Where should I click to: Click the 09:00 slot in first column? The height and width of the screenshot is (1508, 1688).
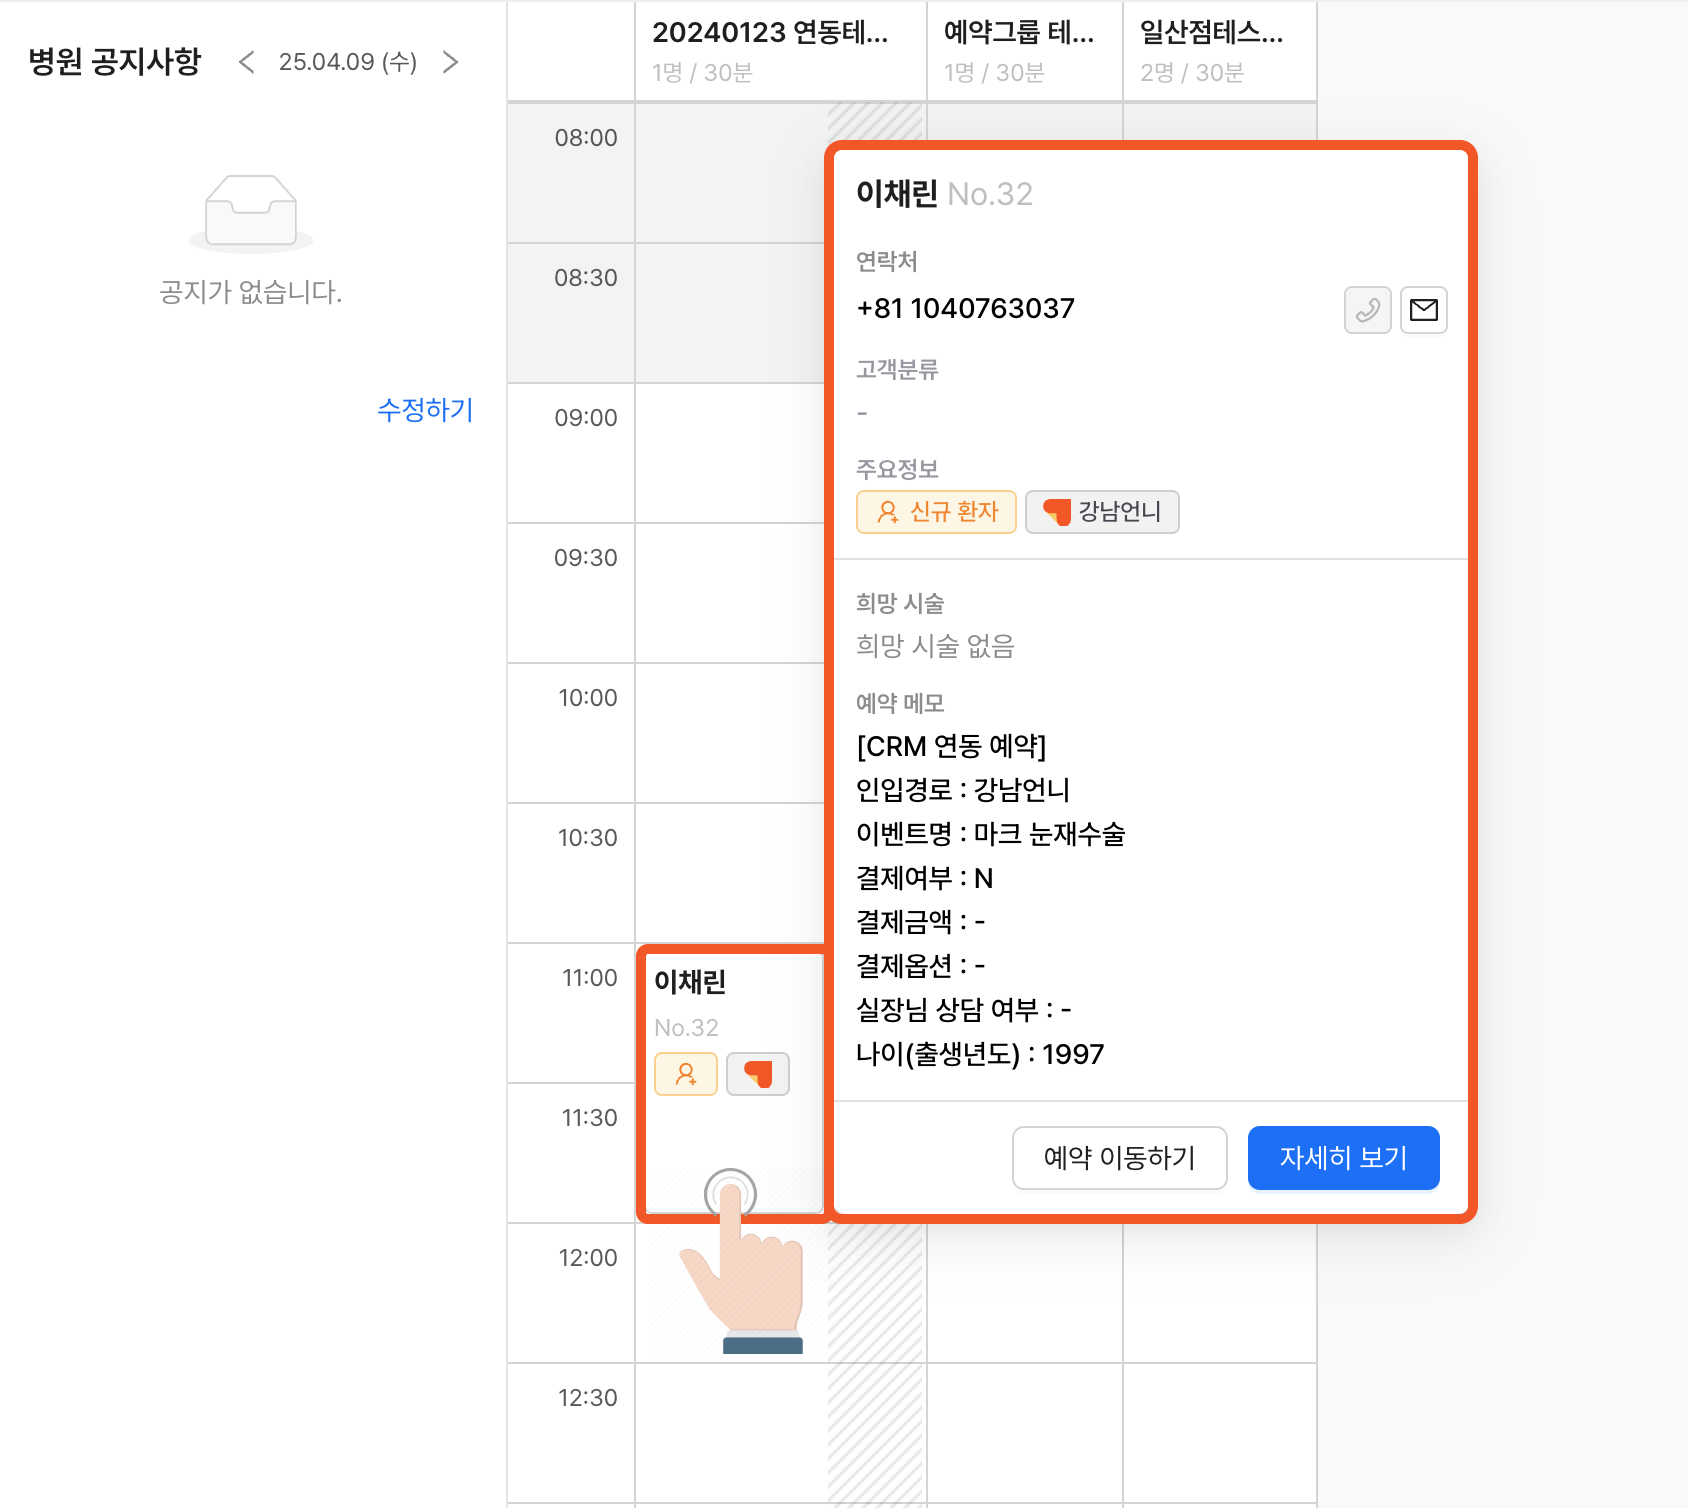(x=730, y=452)
